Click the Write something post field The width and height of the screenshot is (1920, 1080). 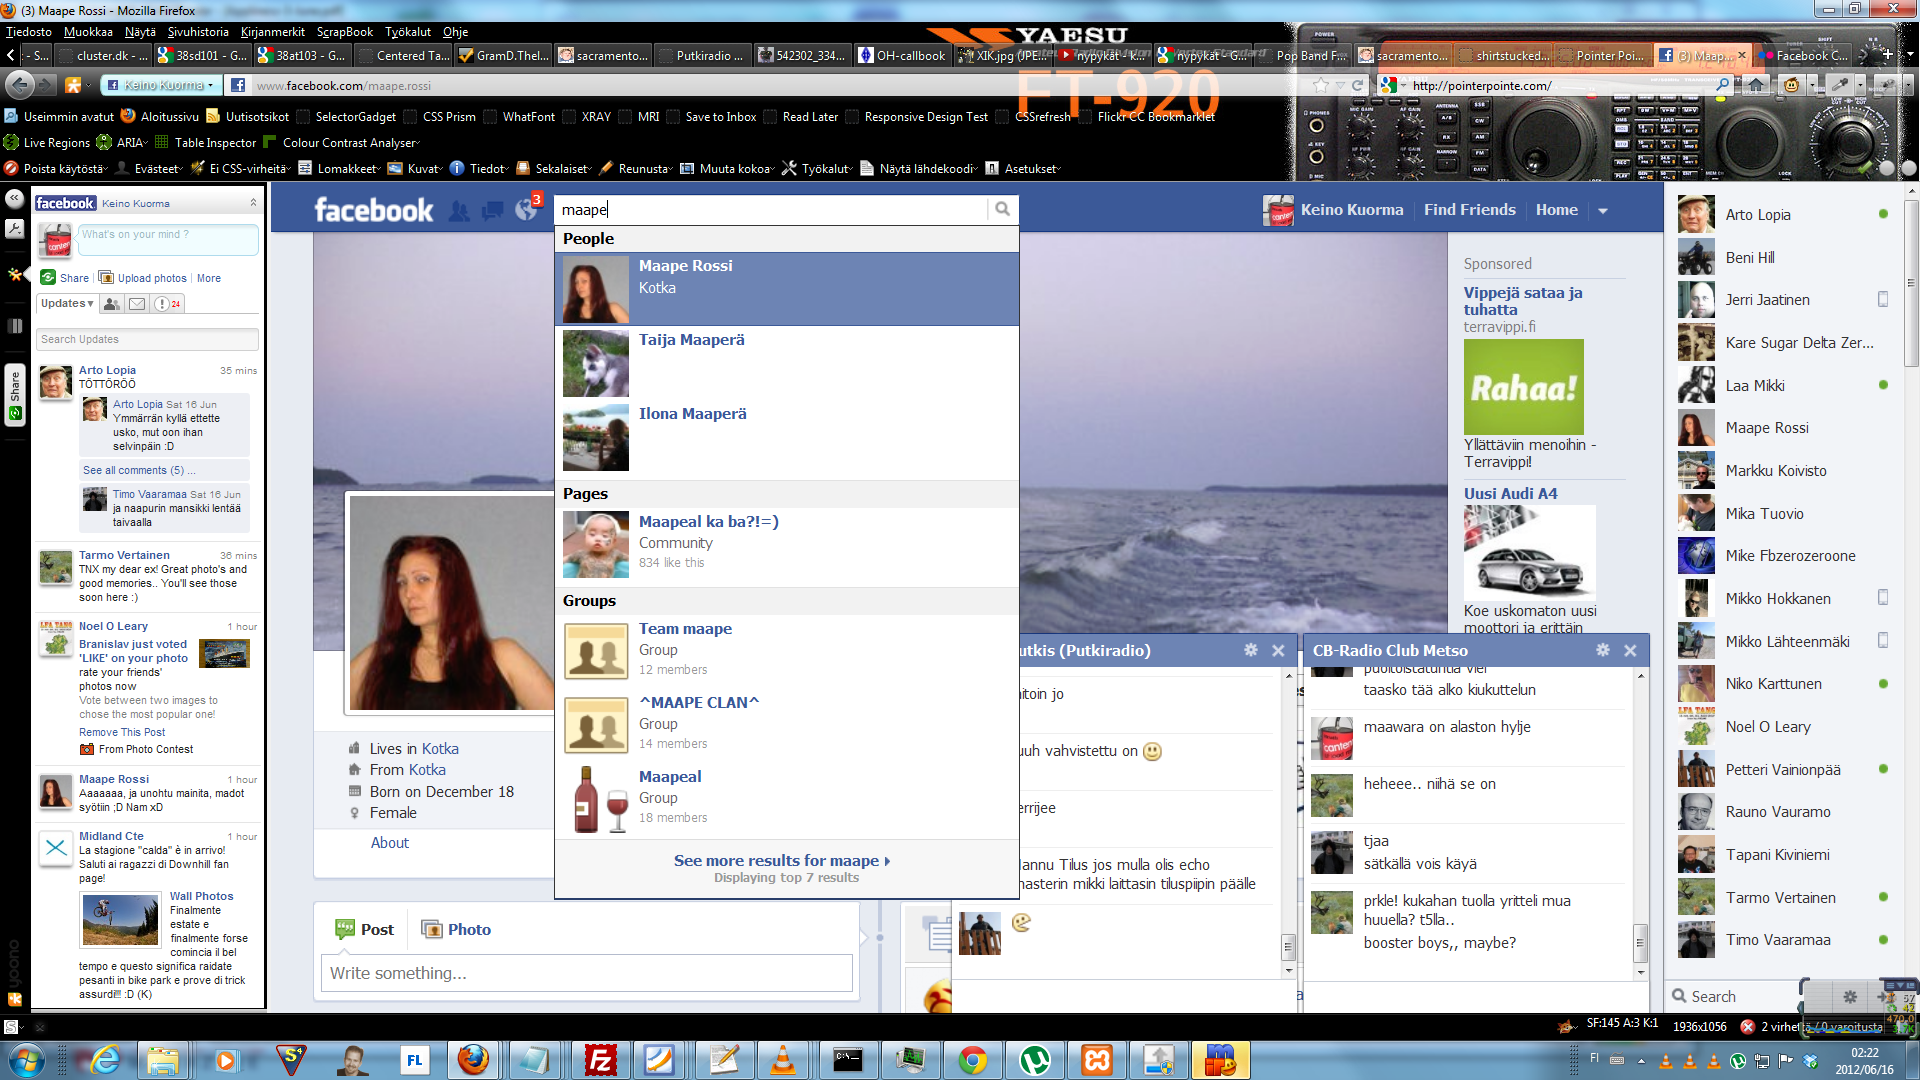[x=586, y=973]
